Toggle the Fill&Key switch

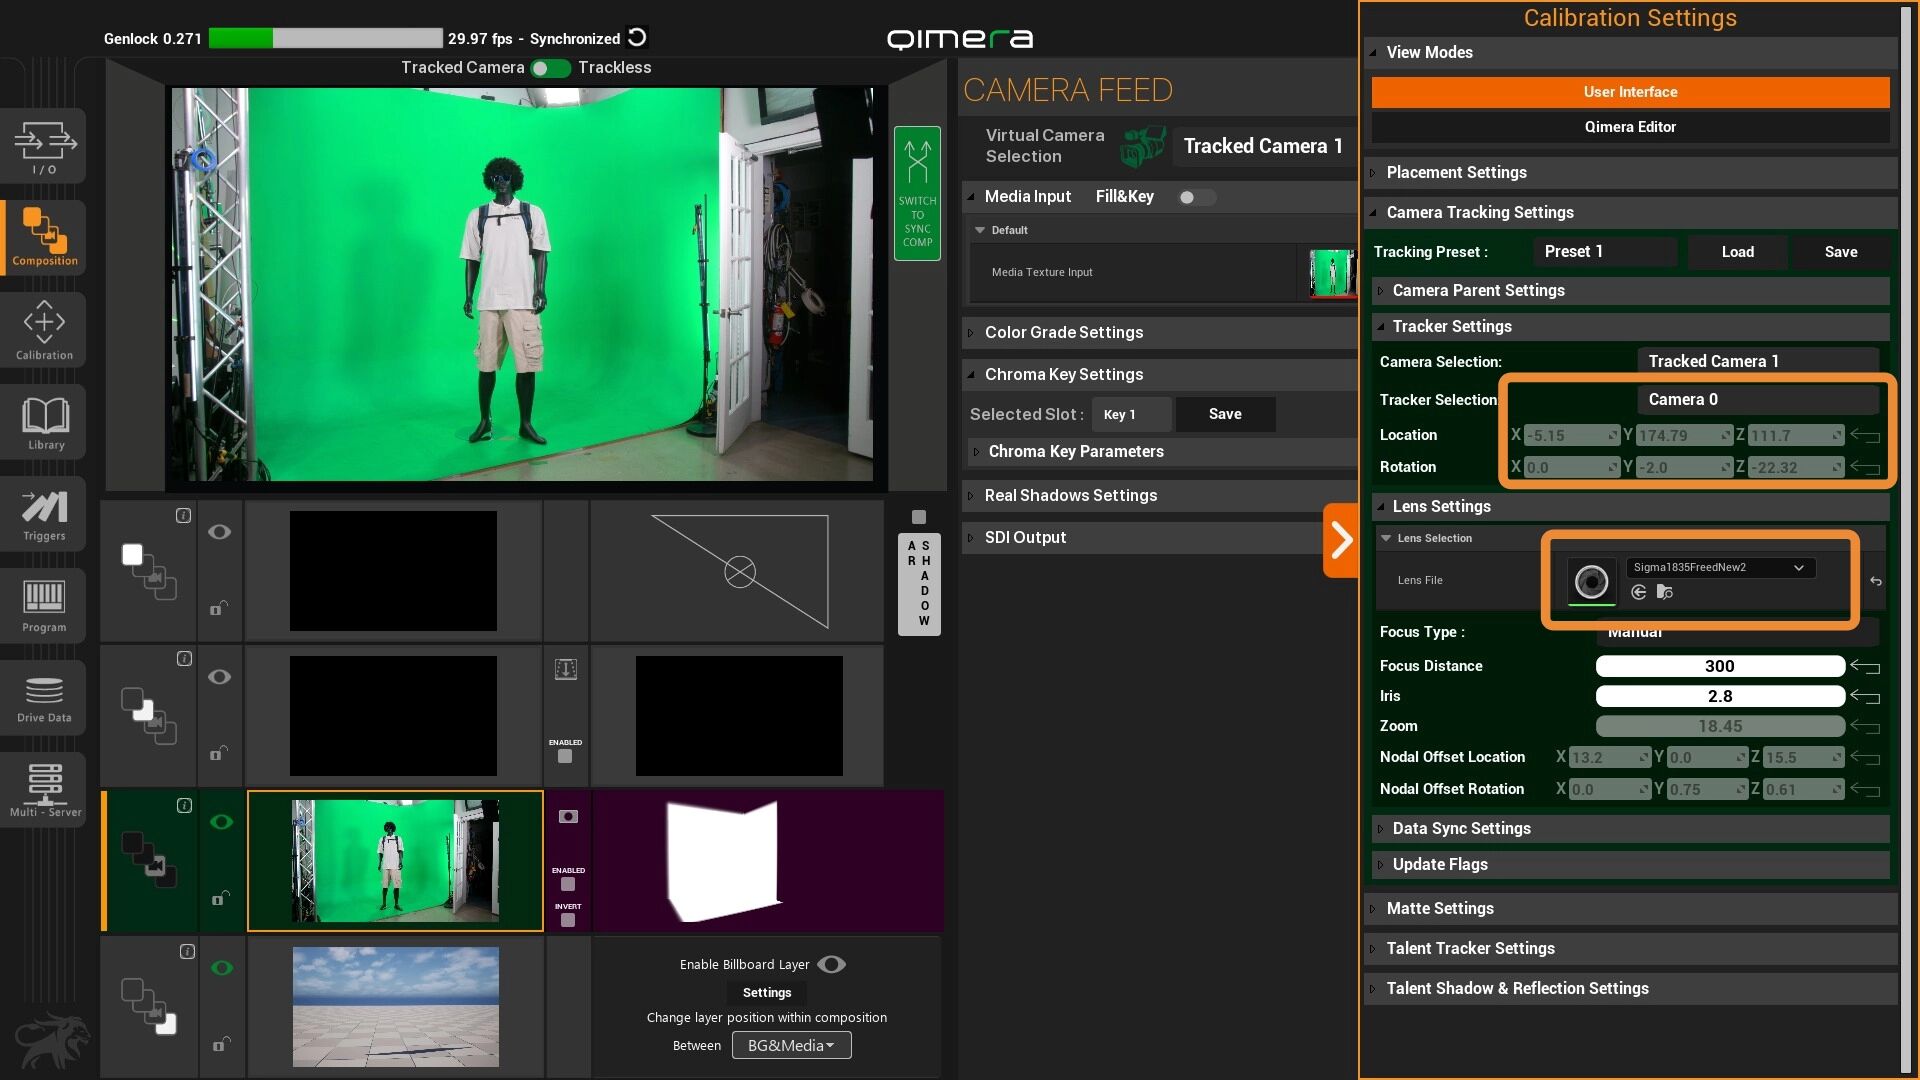1196,197
